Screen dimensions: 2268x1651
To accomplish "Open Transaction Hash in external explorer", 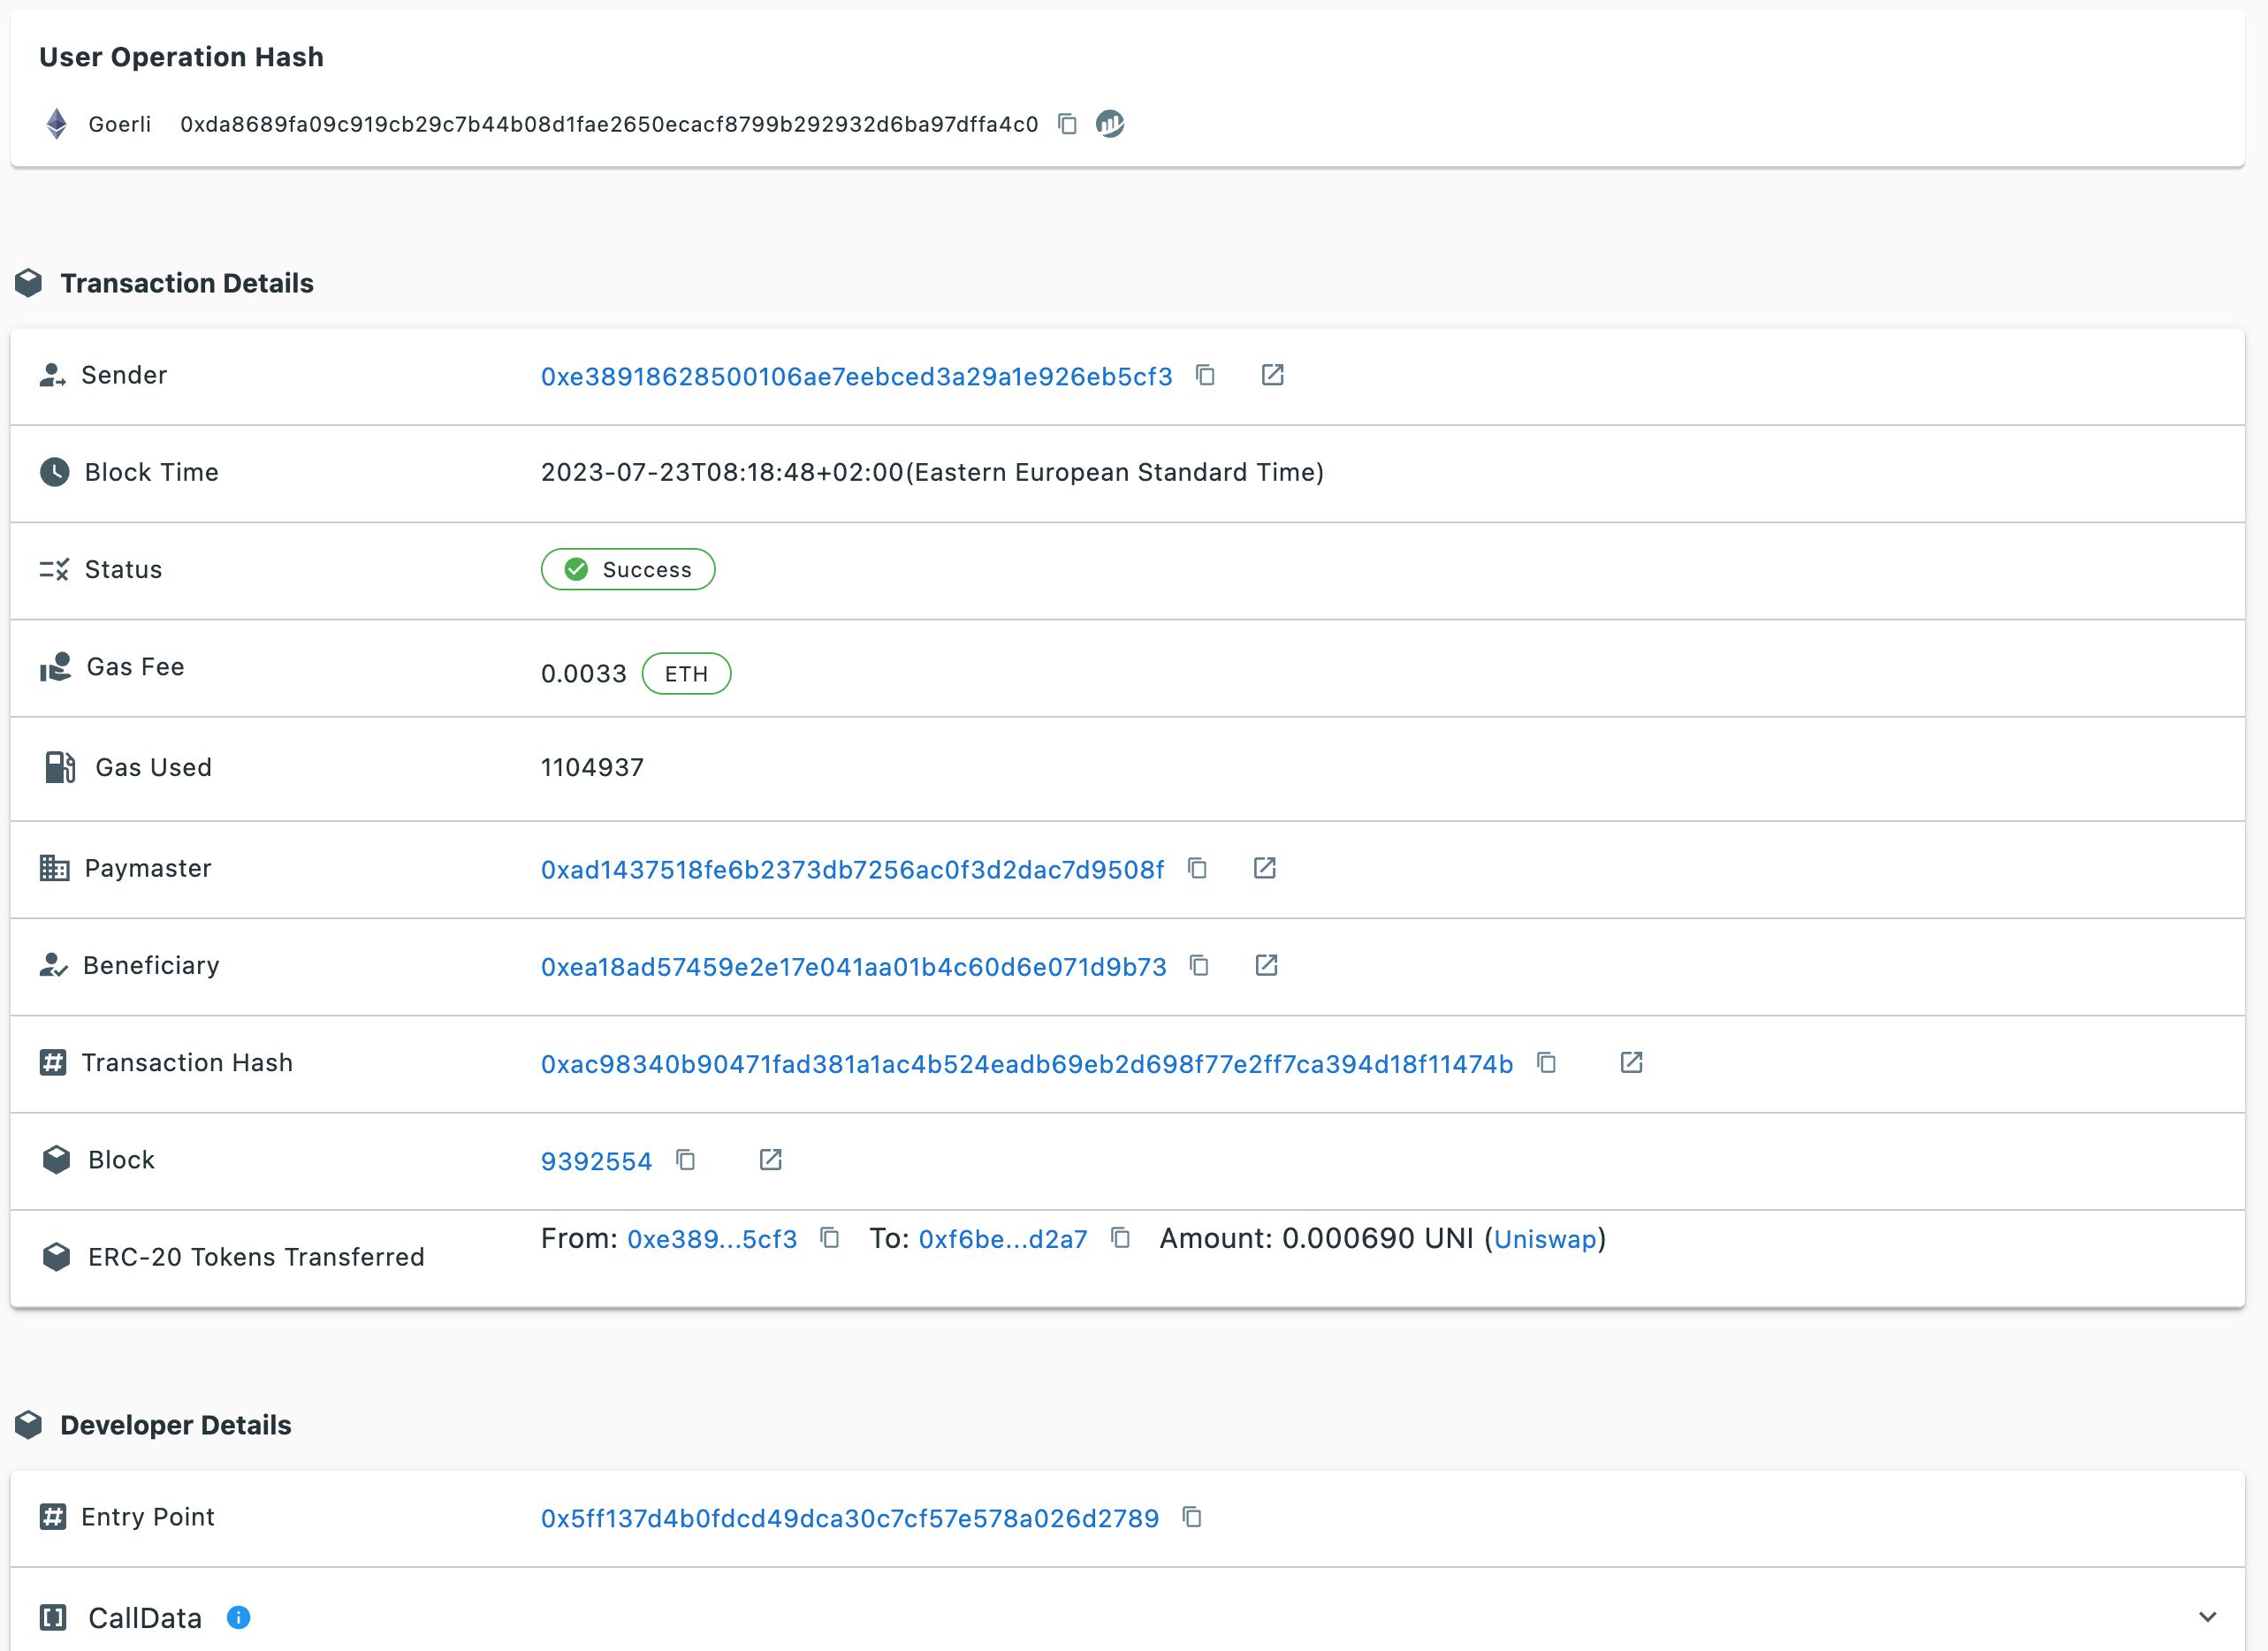I will (x=1631, y=1062).
